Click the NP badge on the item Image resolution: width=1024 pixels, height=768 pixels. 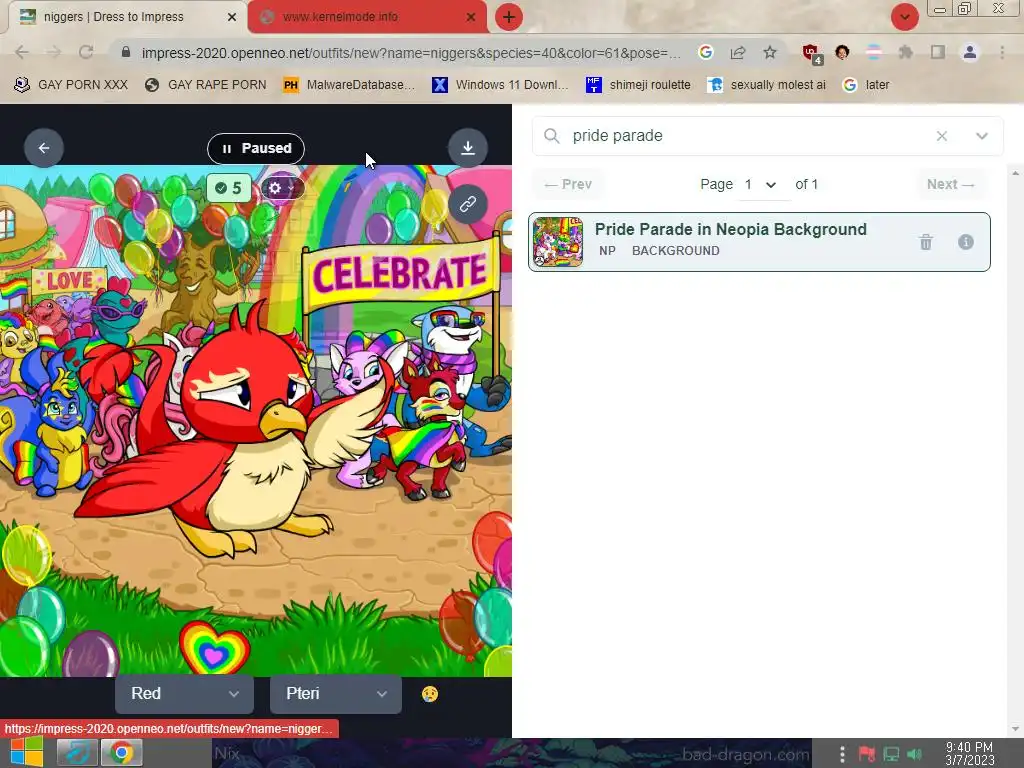click(607, 251)
